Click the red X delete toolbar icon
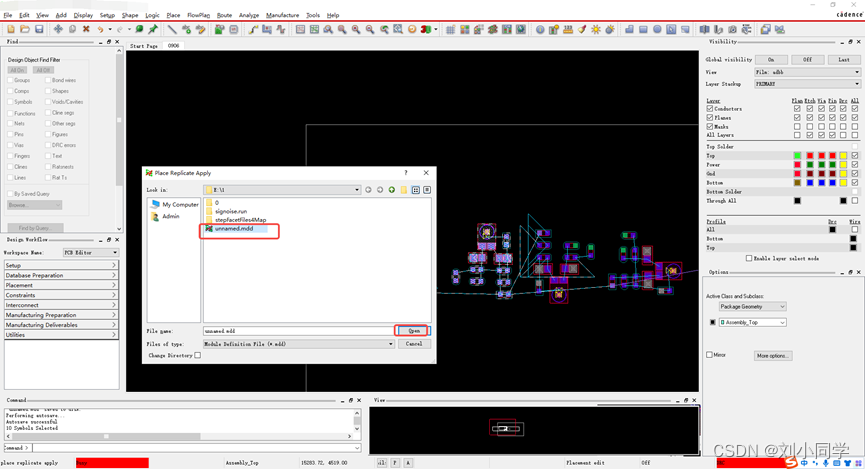 [x=86, y=30]
